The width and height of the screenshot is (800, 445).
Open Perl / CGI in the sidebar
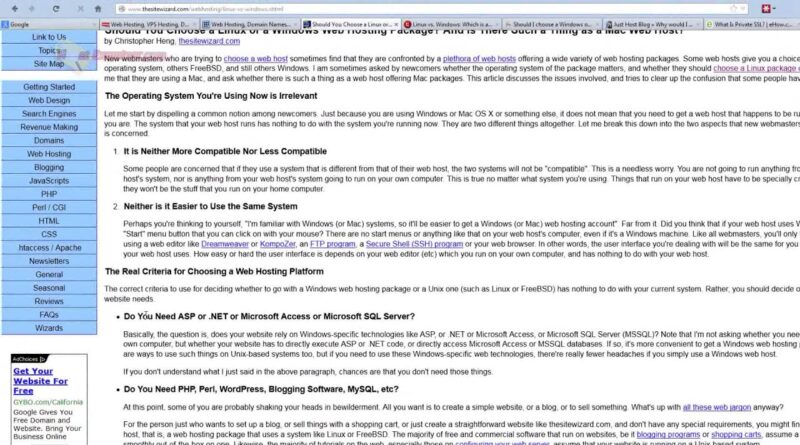point(49,207)
